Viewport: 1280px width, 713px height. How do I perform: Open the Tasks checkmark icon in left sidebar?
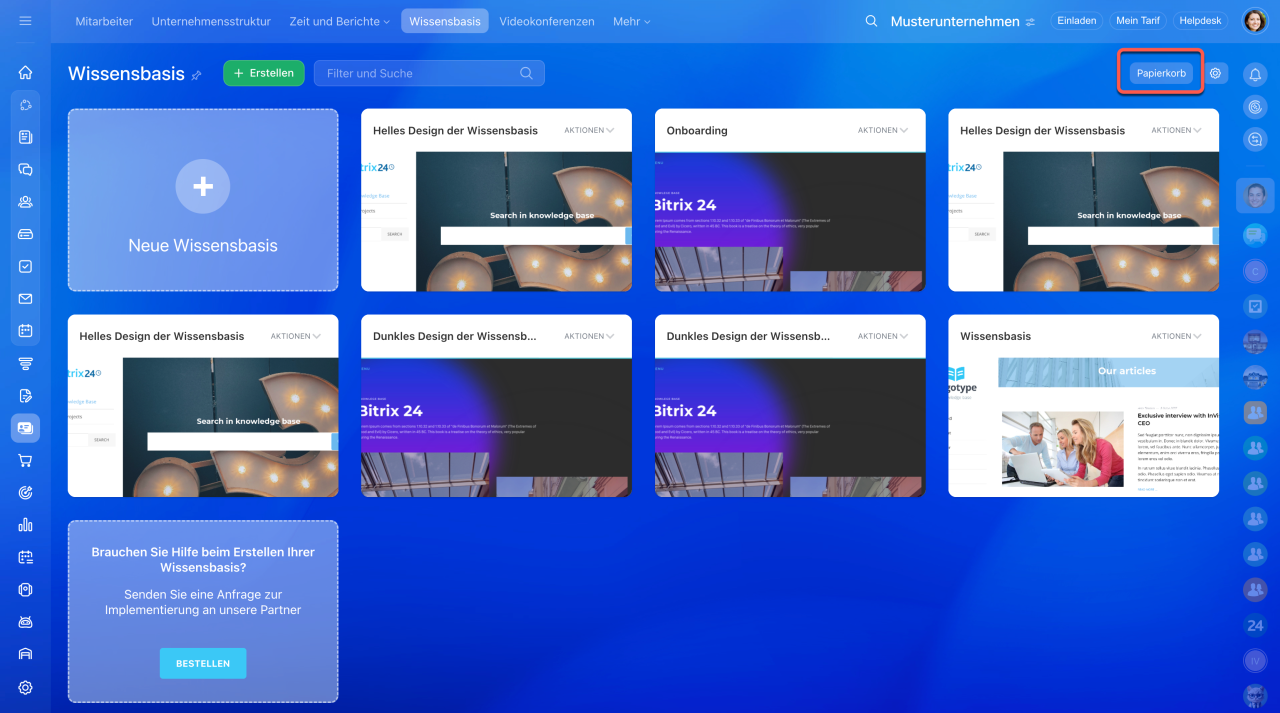pos(25,267)
